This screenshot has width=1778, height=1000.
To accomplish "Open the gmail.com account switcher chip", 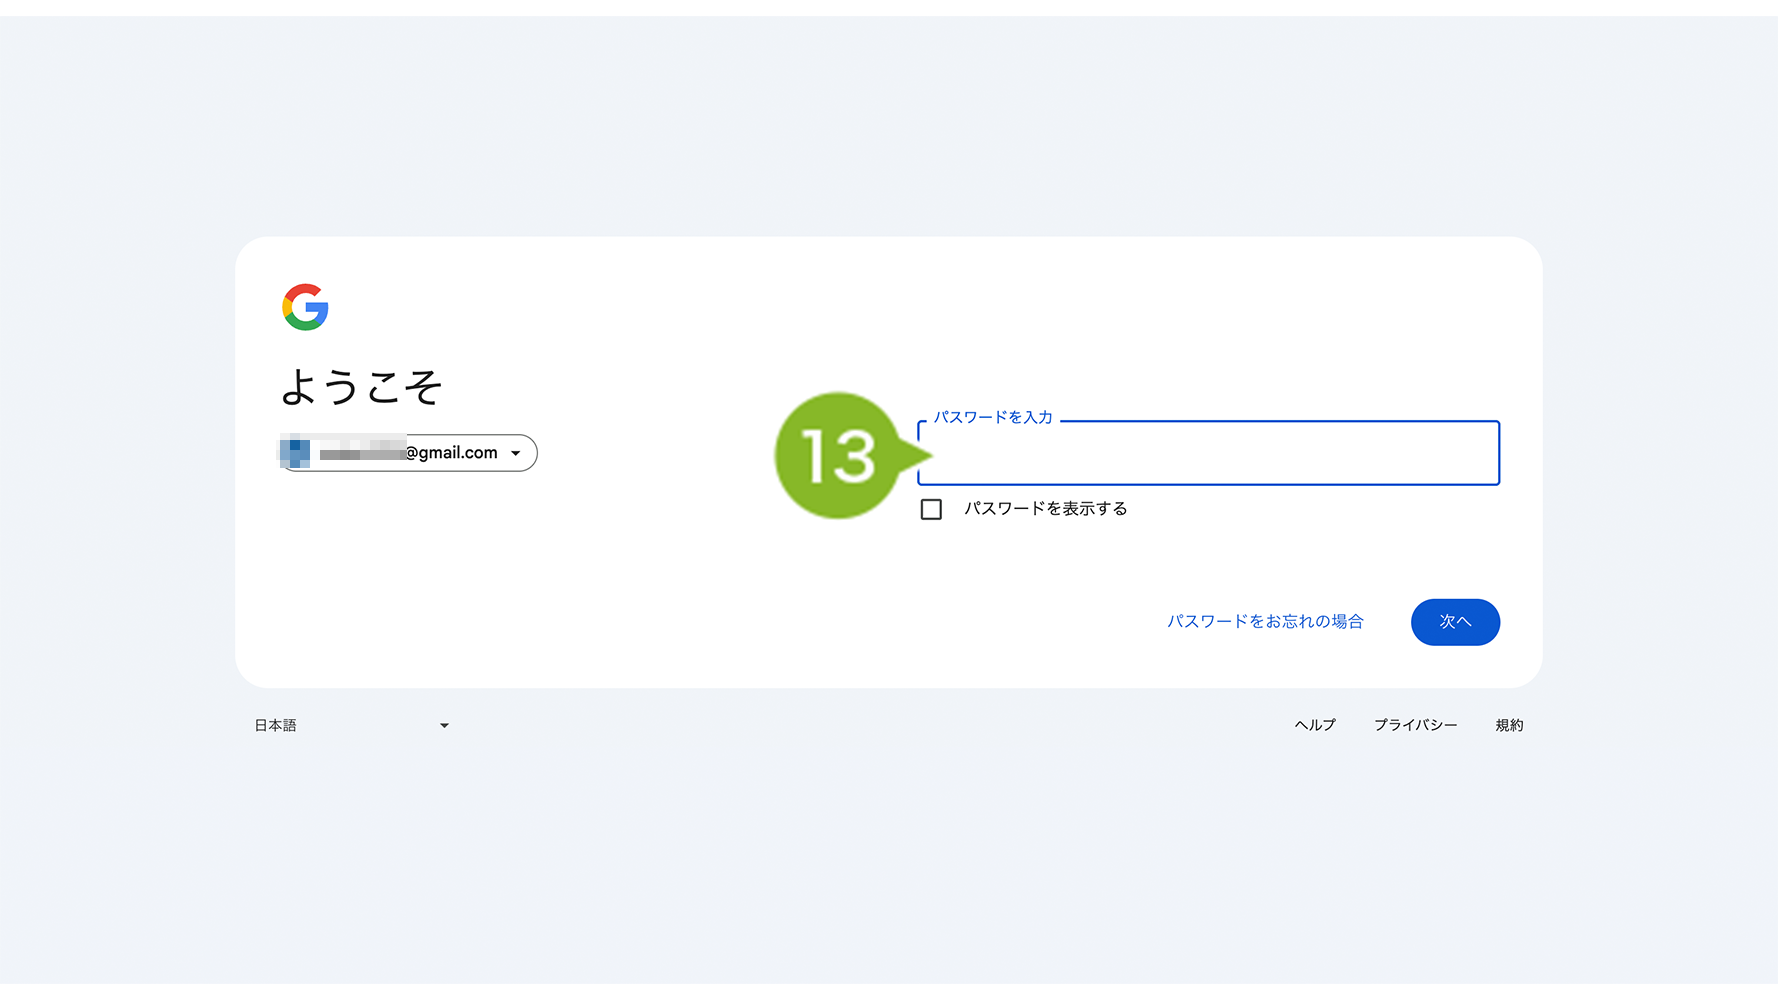I will pos(408,453).
